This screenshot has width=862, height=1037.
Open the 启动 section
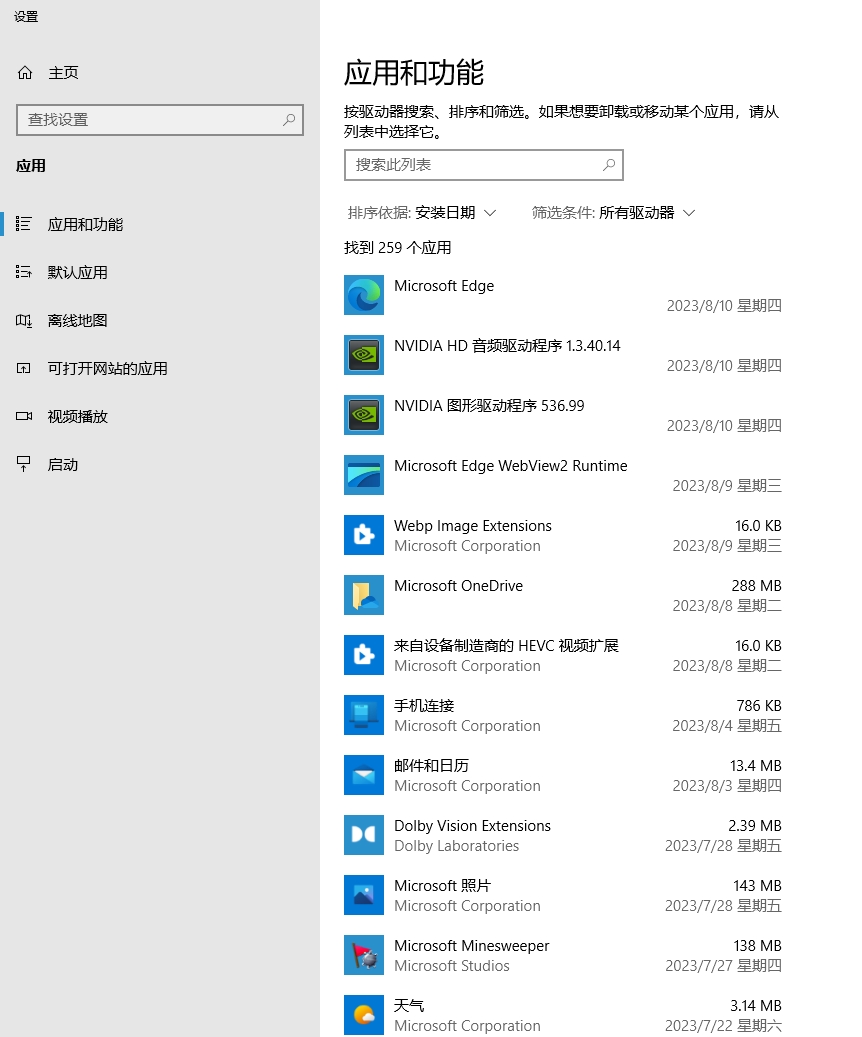pos(63,465)
